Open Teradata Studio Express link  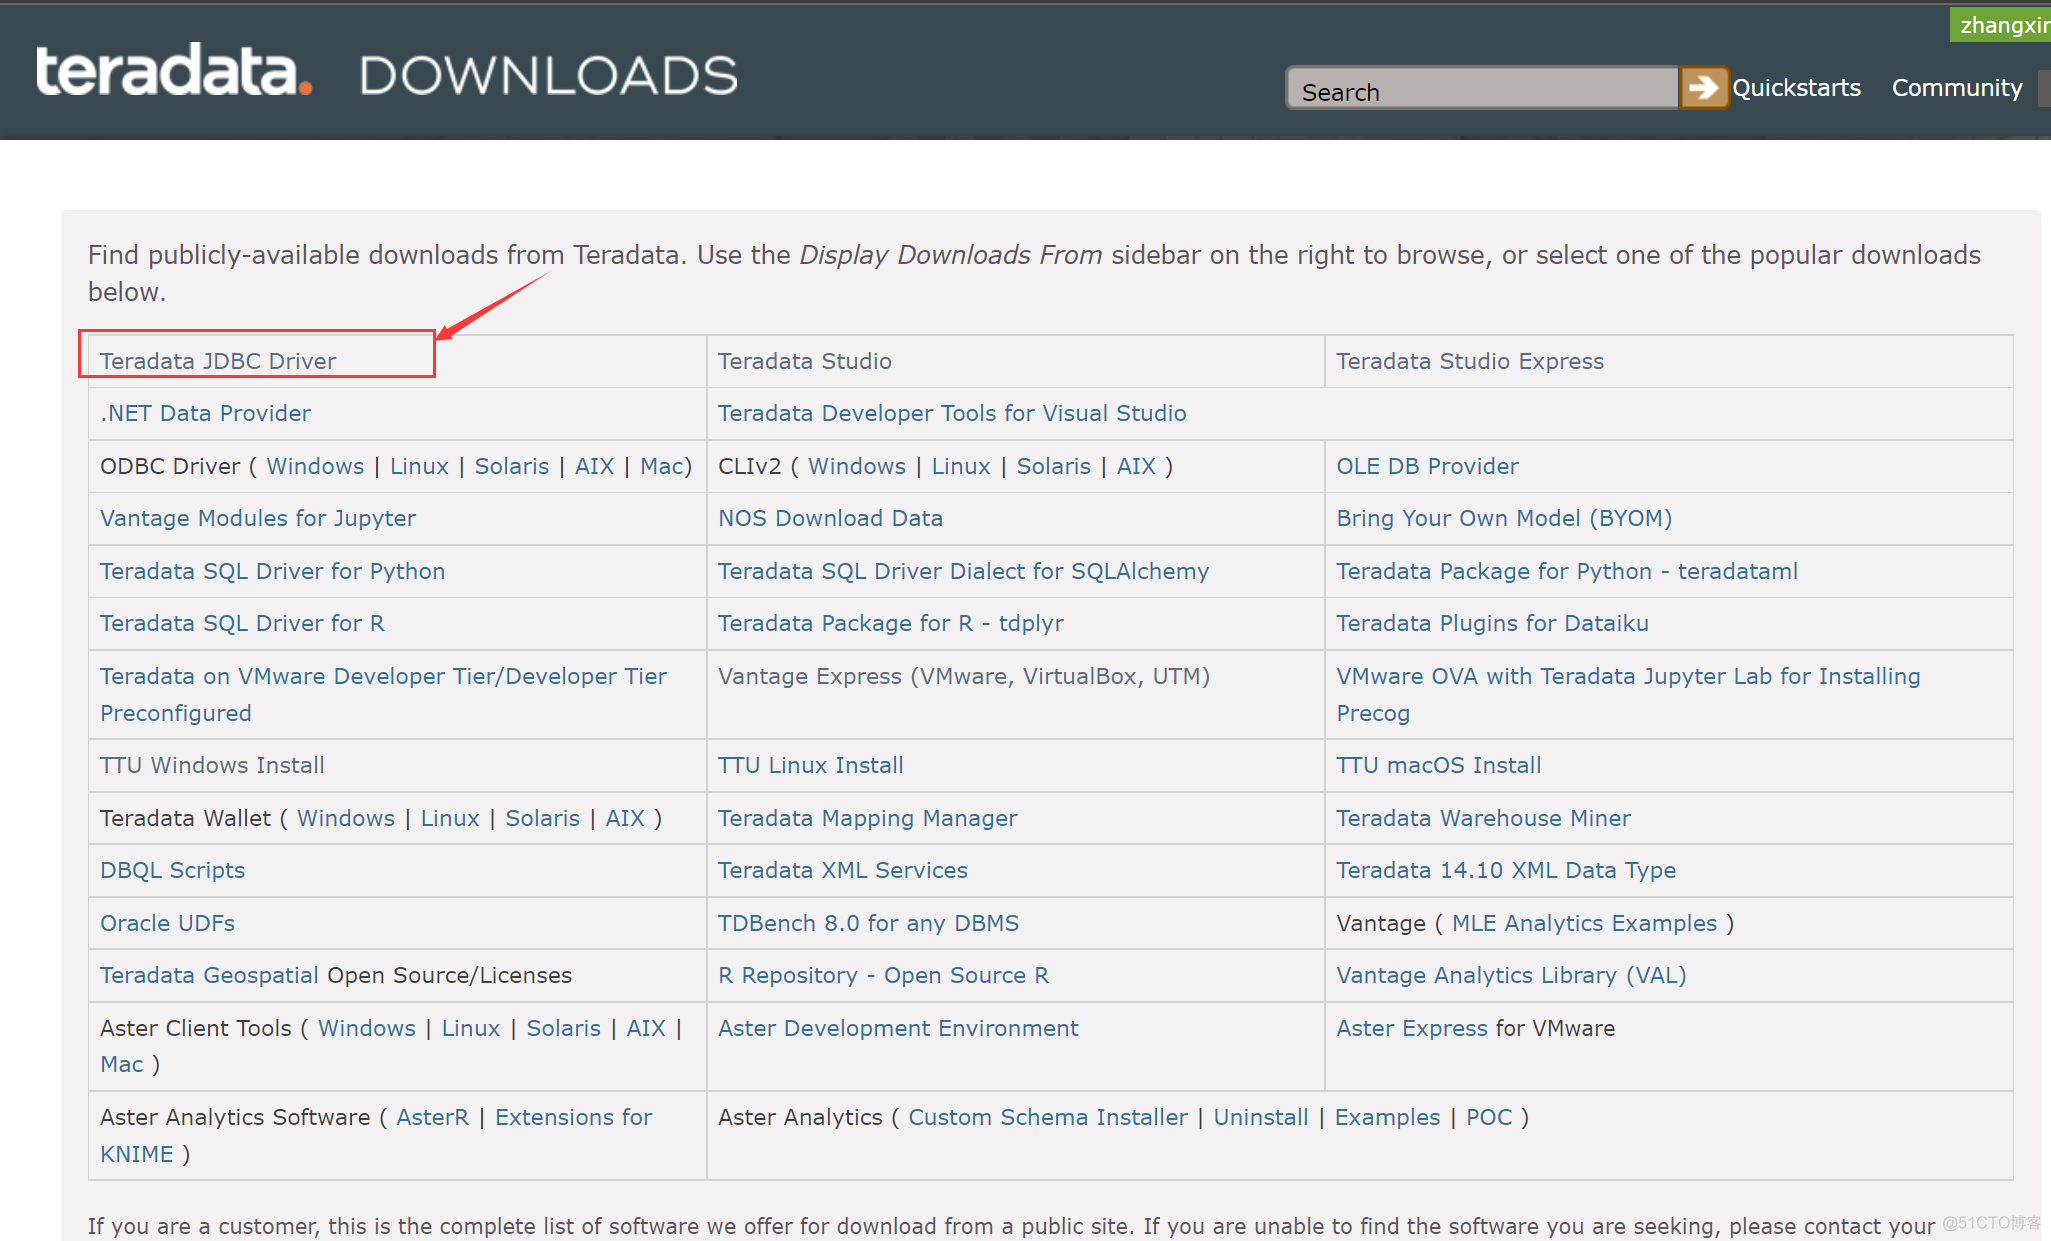pyautogui.click(x=1470, y=361)
